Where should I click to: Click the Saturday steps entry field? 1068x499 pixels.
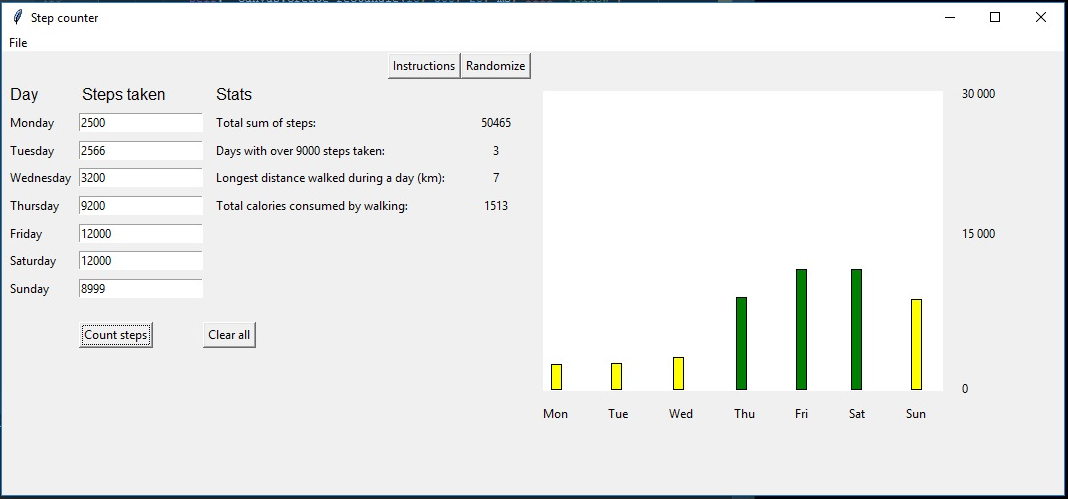(141, 261)
